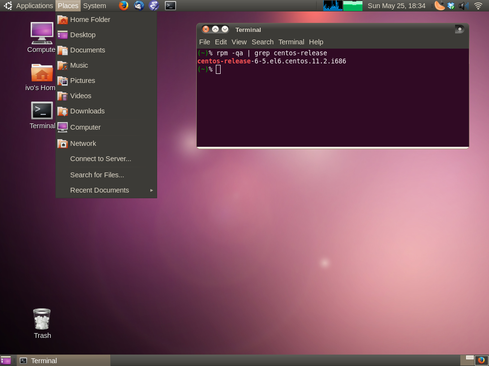This screenshot has width=489, height=366.
Task: Click the Terminal window title text
Action: coord(248,30)
